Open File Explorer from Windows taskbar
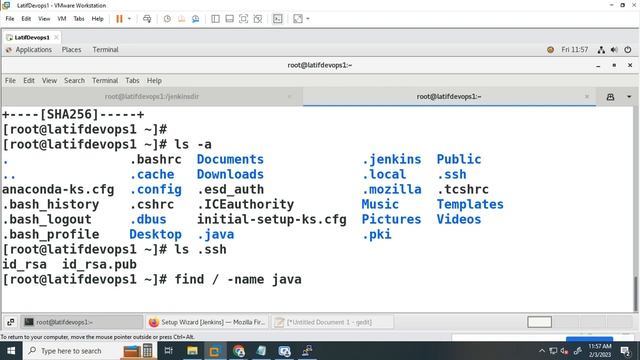Image resolution: width=640 pixels, height=360 pixels. [x=192, y=351]
